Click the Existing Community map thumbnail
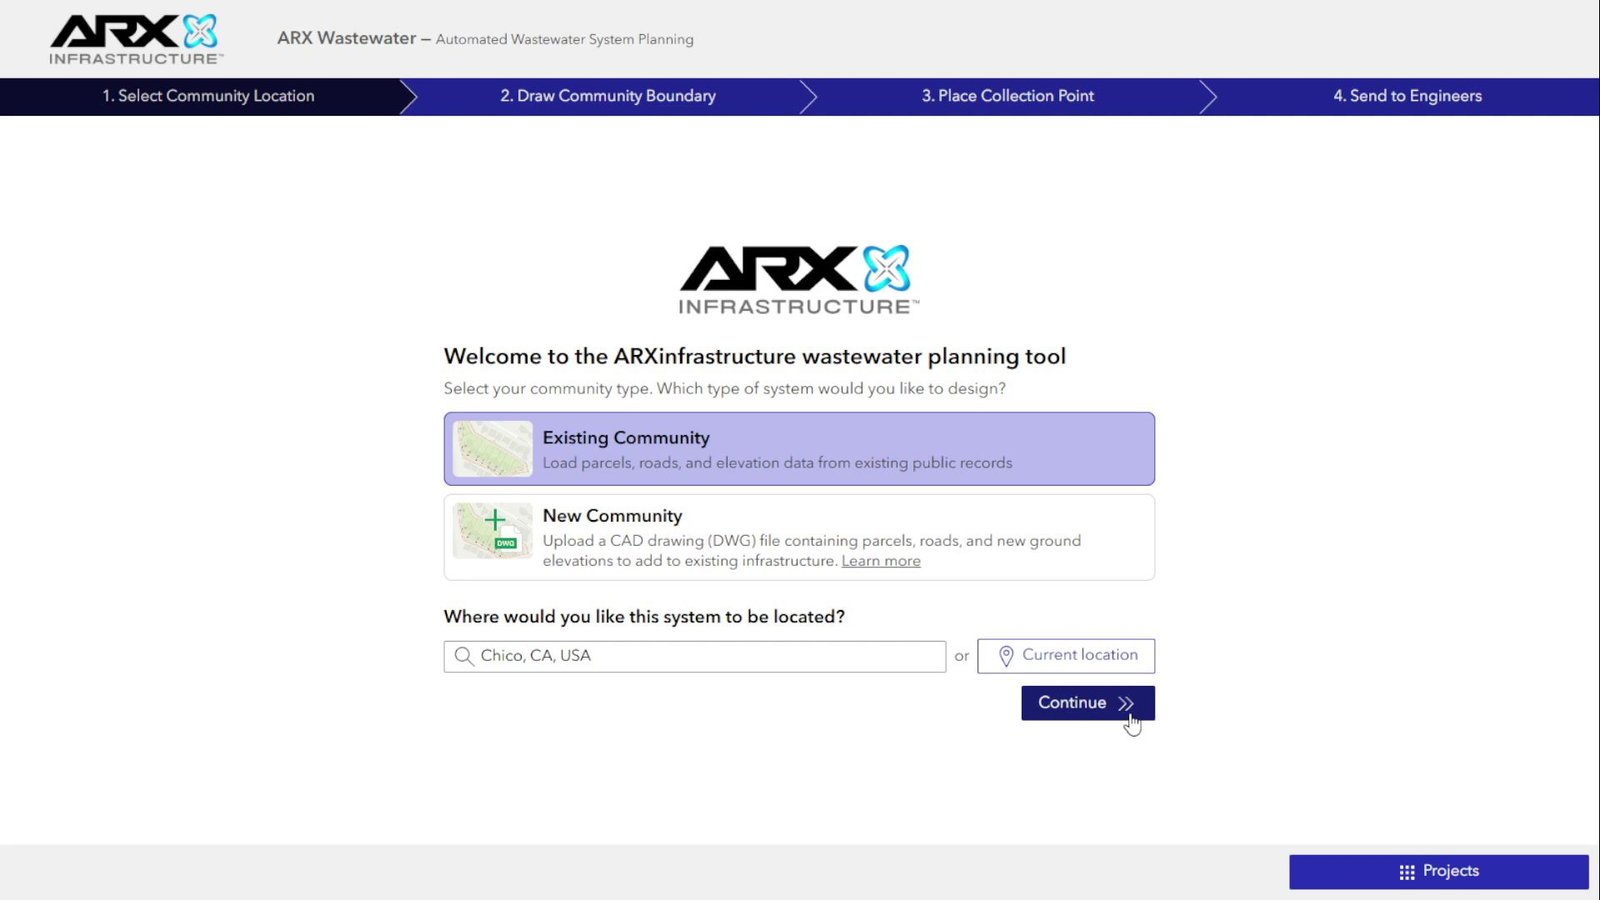 [x=493, y=449]
